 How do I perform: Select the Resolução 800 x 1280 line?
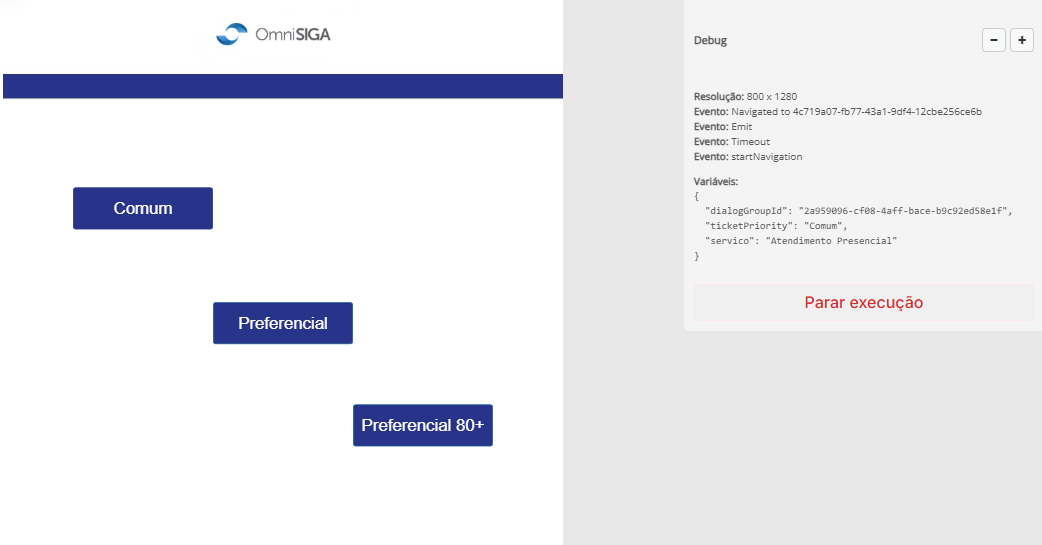pyautogui.click(x=746, y=96)
